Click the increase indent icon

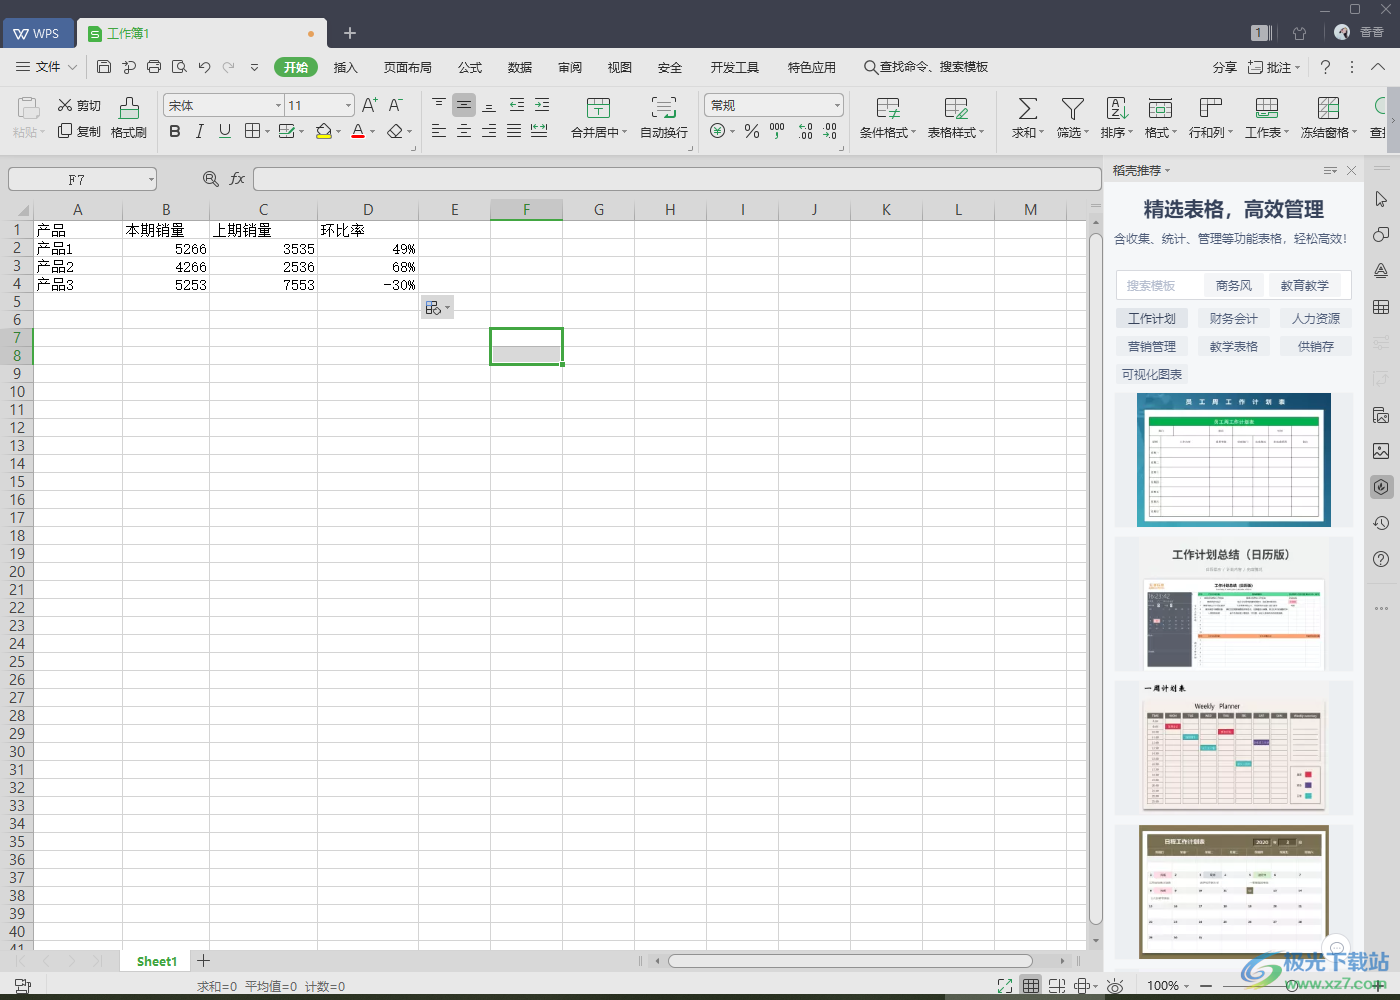click(x=542, y=105)
